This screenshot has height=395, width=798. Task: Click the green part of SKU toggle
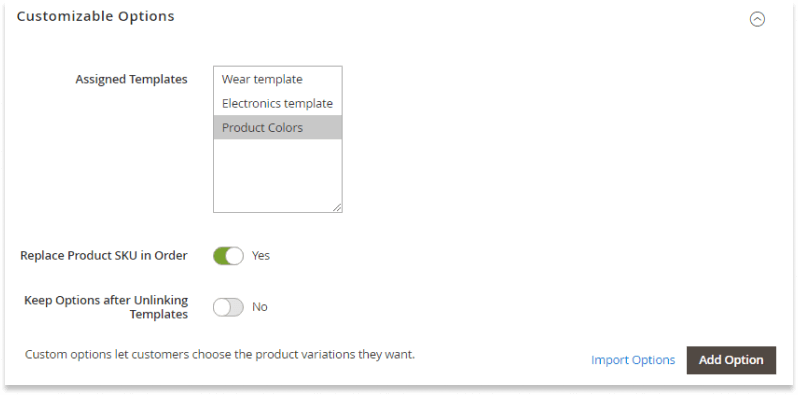pos(219,256)
